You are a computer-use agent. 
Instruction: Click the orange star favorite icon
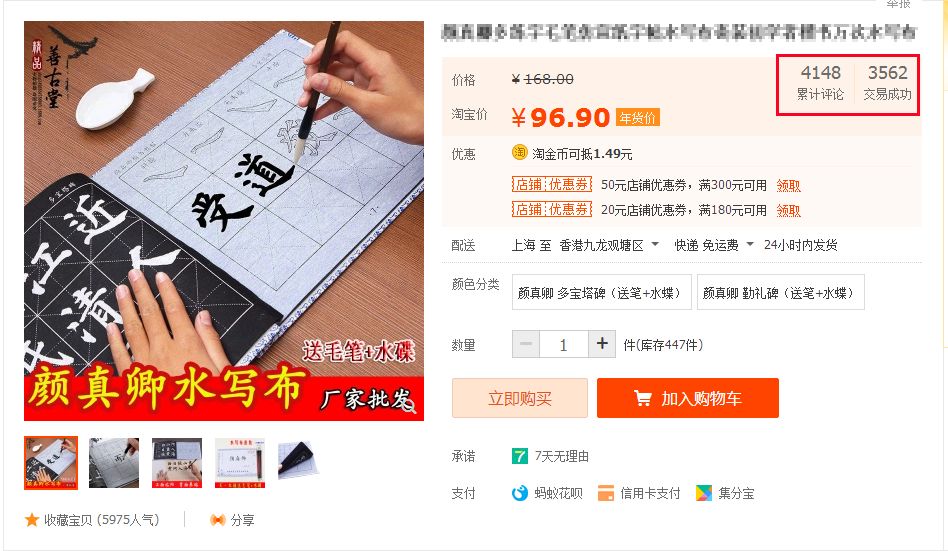[31, 520]
